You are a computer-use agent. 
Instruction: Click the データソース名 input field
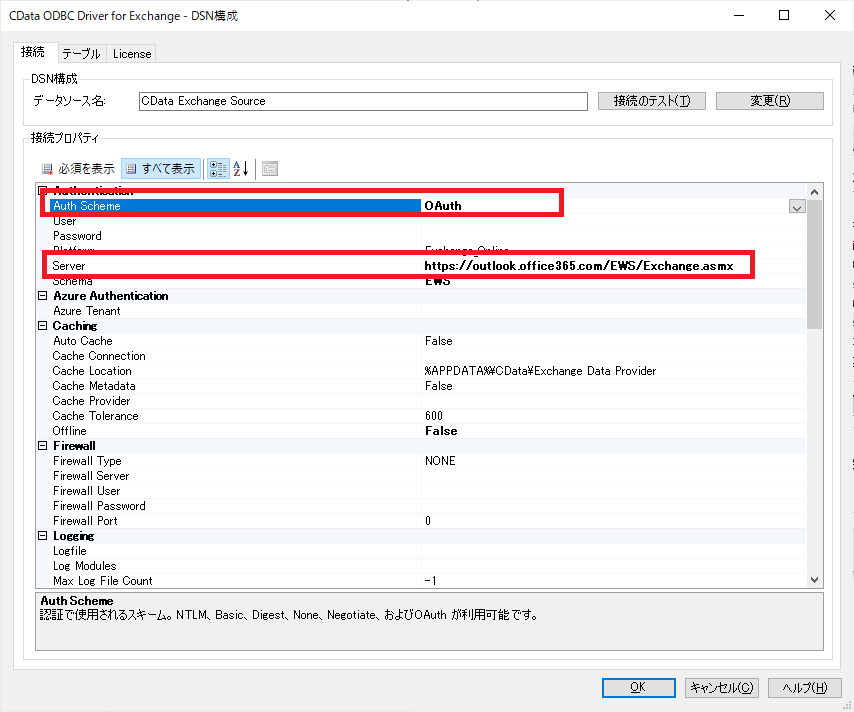[363, 101]
